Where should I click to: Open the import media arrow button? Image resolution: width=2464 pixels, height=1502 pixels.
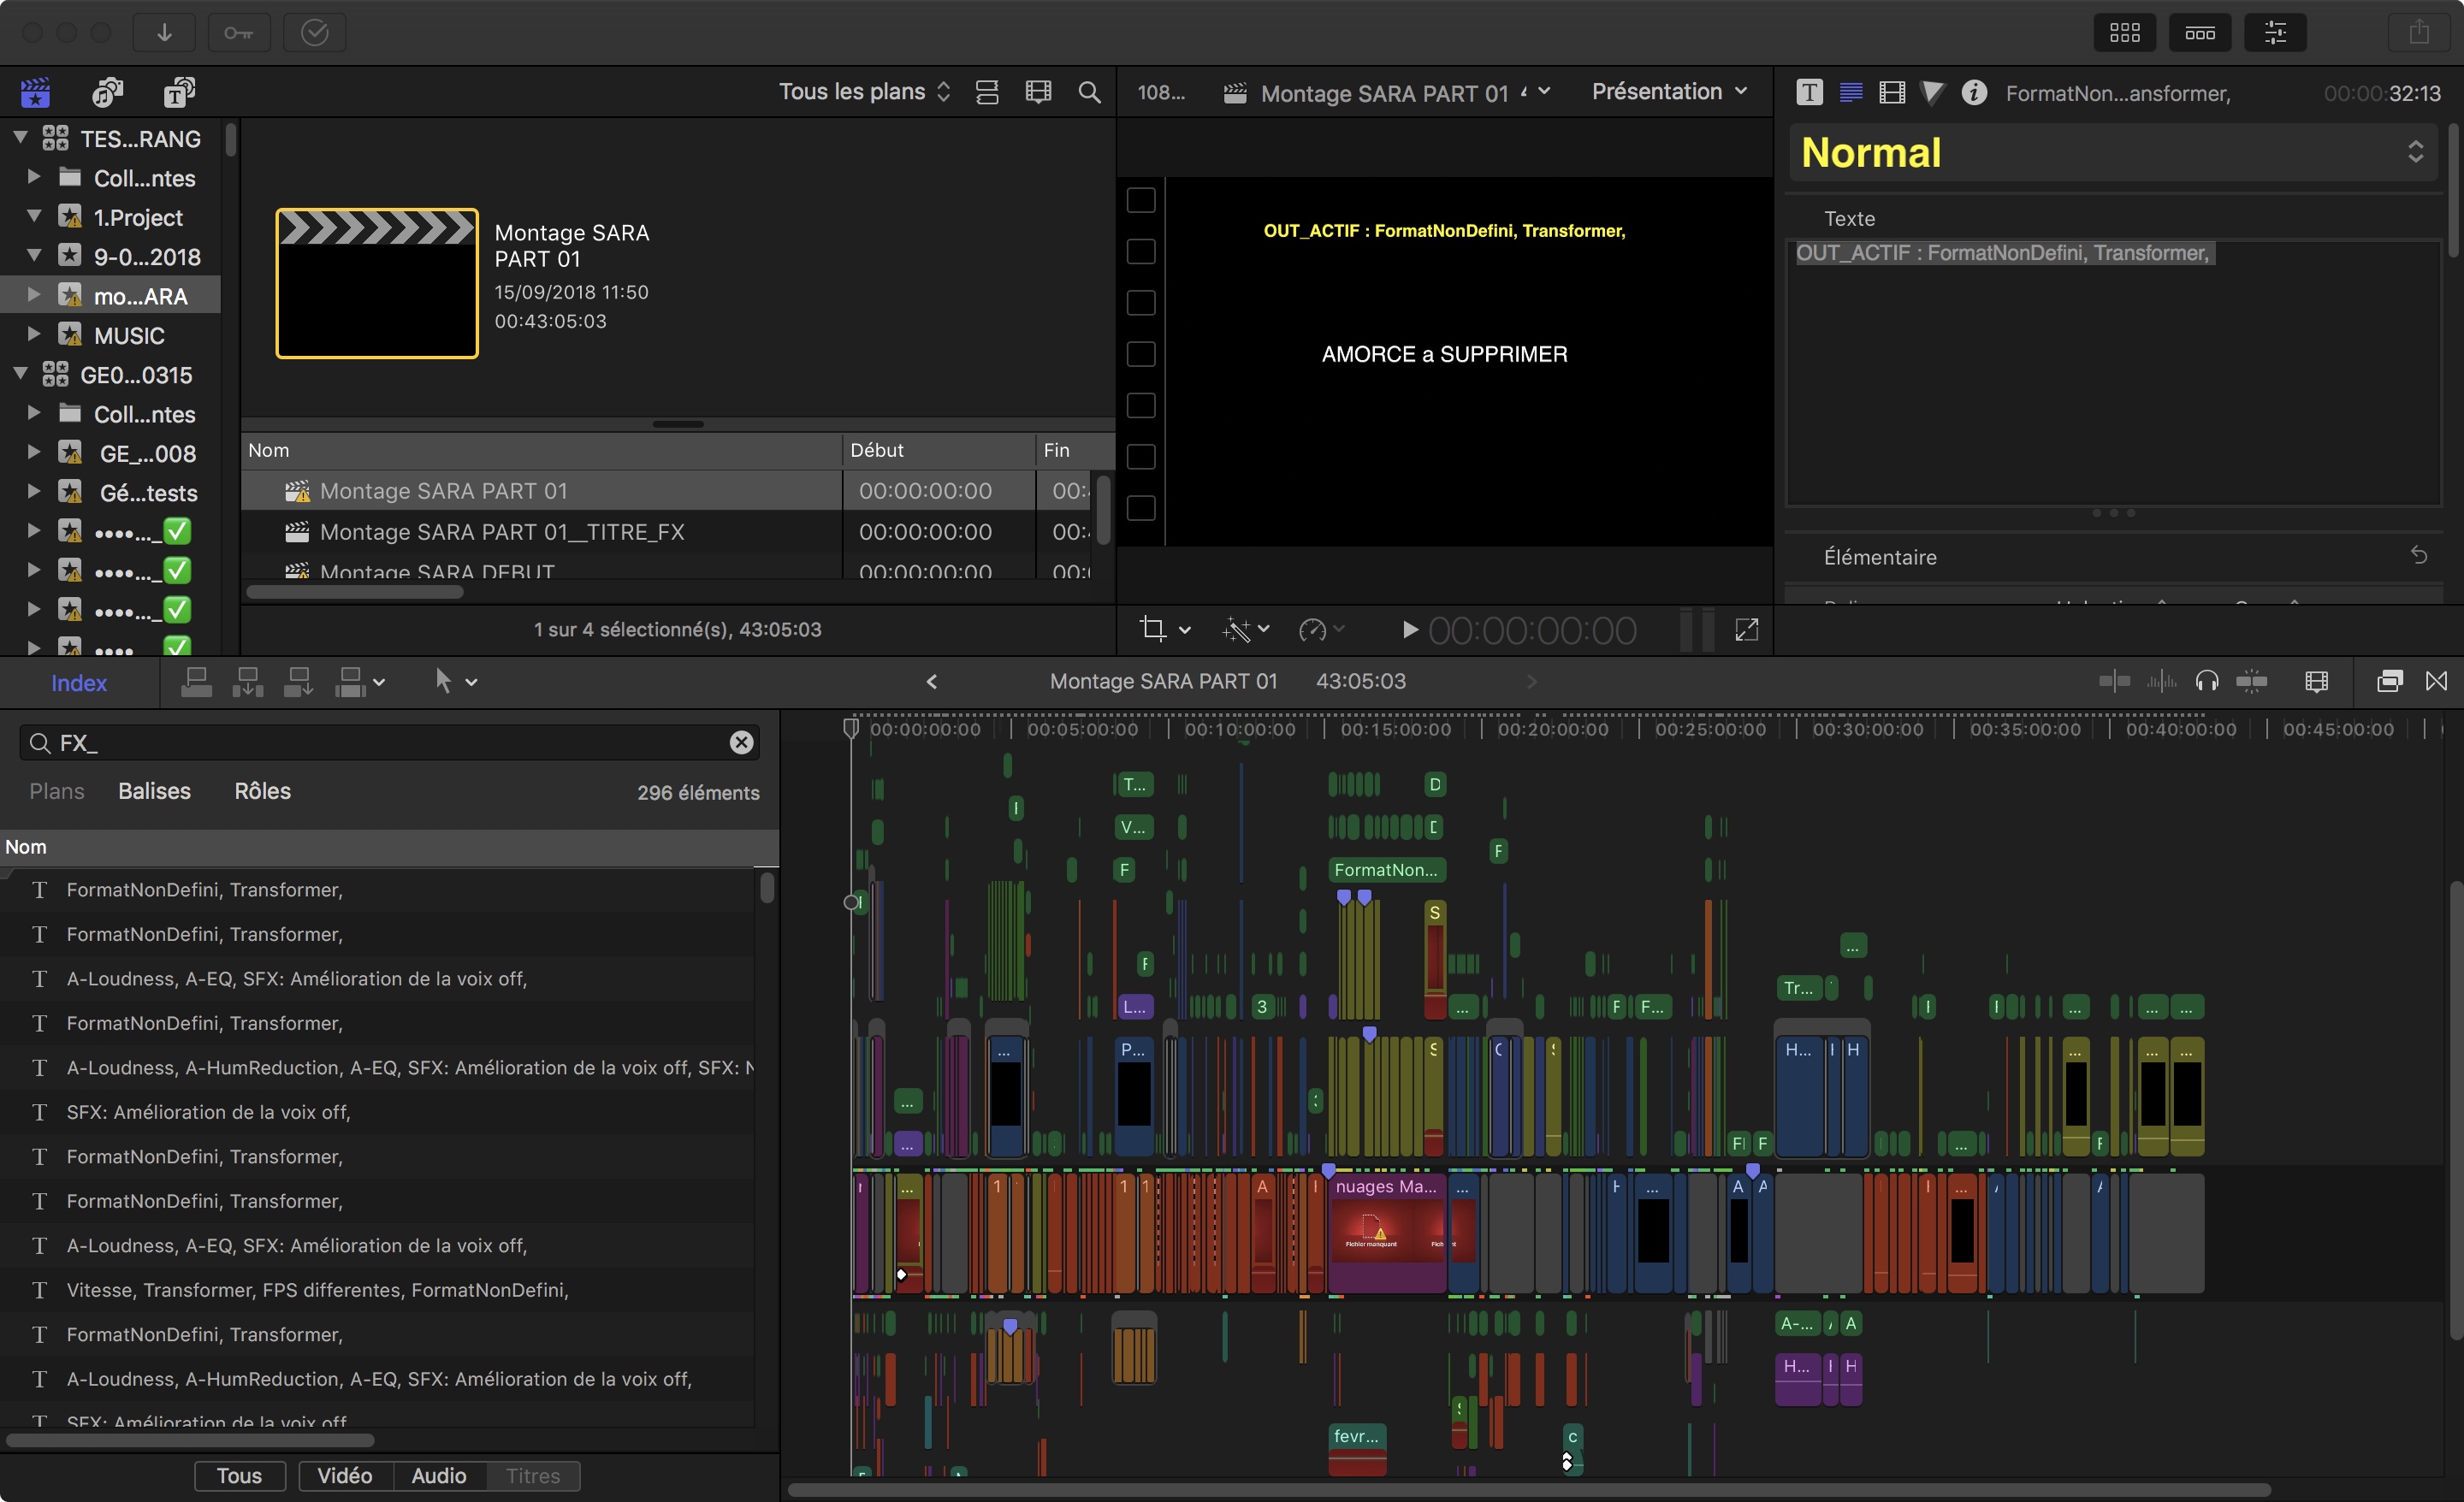(x=164, y=32)
